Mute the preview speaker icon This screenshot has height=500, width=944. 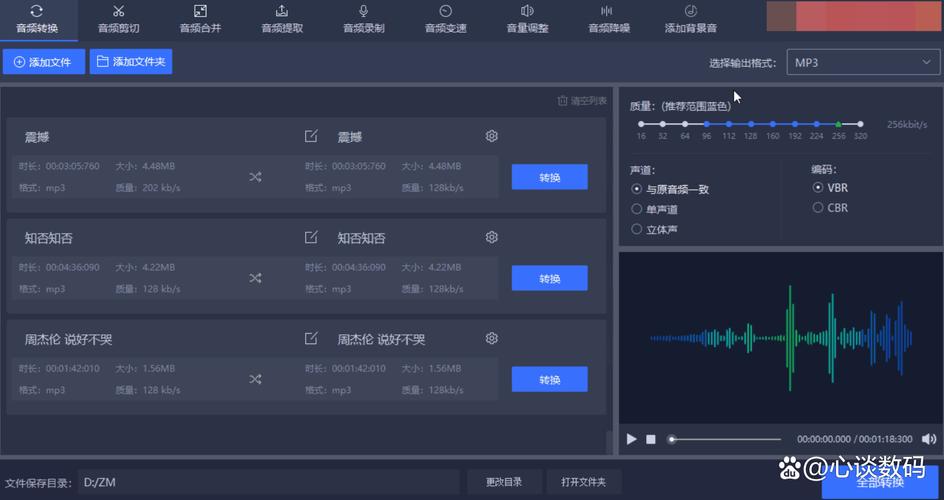(x=928, y=439)
